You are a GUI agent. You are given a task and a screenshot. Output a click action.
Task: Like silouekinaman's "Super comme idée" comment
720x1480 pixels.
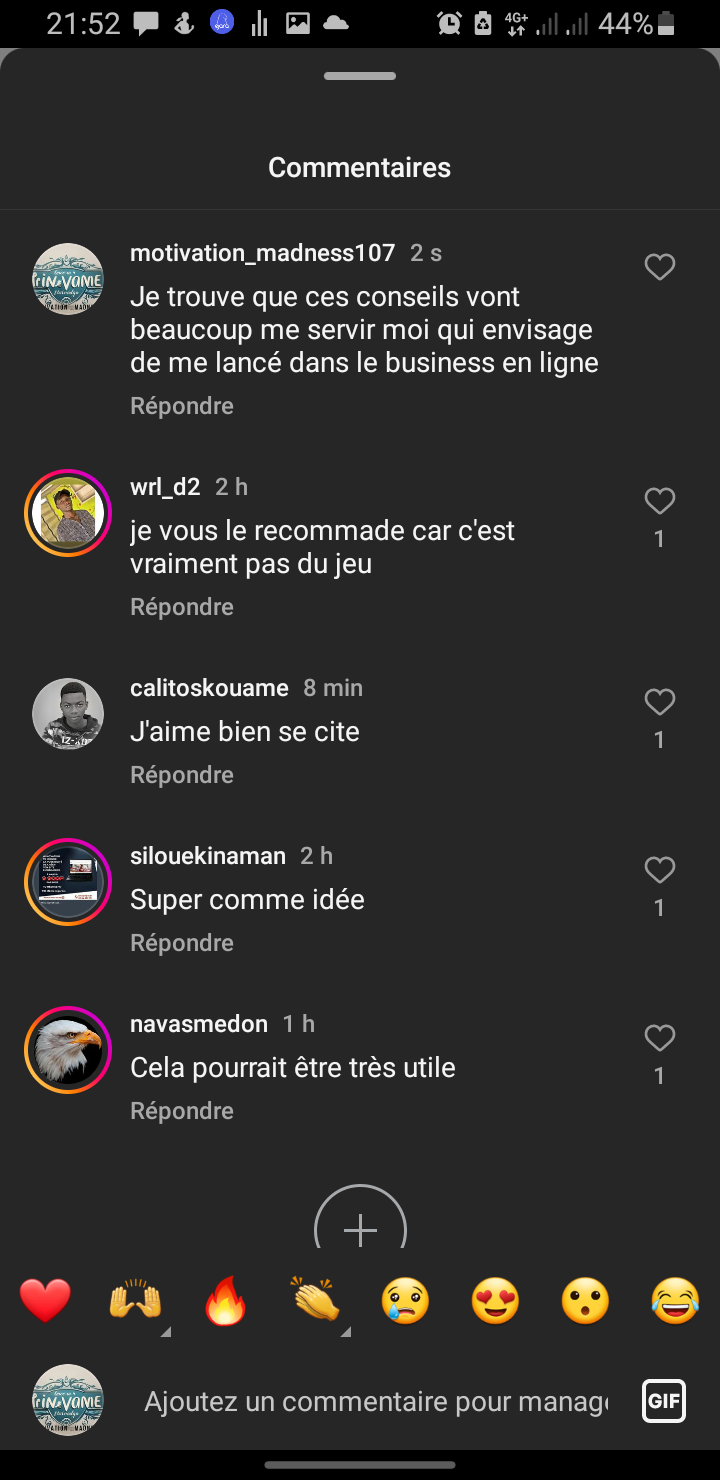tap(659, 871)
